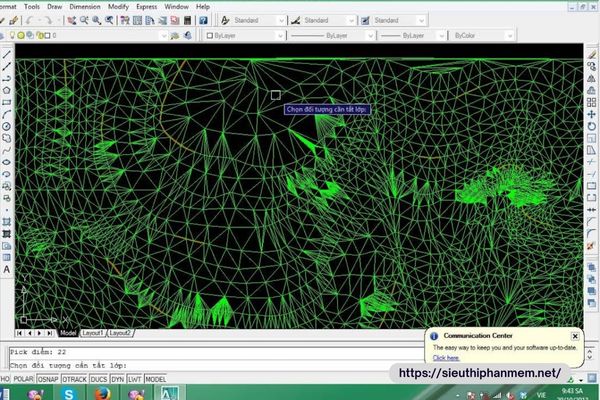Screen dimensions: 600x400
Task: Click the Undo arrow icon
Action: [29, 20]
